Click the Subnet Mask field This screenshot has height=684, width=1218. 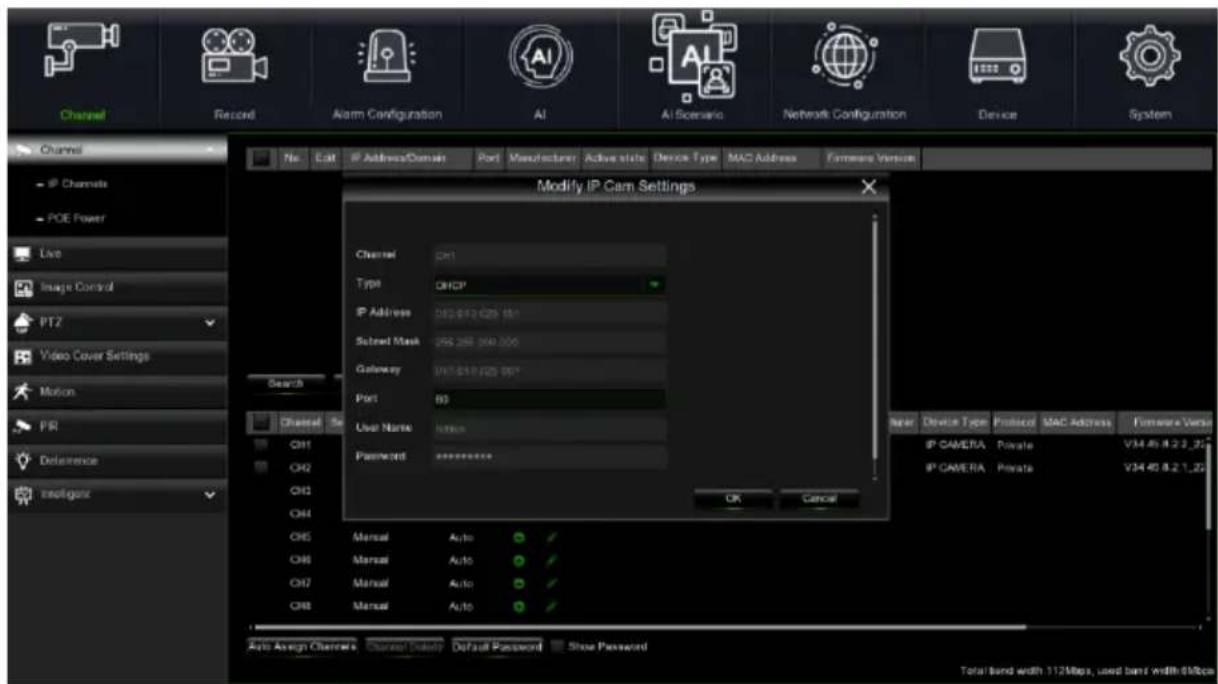tap(548, 342)
